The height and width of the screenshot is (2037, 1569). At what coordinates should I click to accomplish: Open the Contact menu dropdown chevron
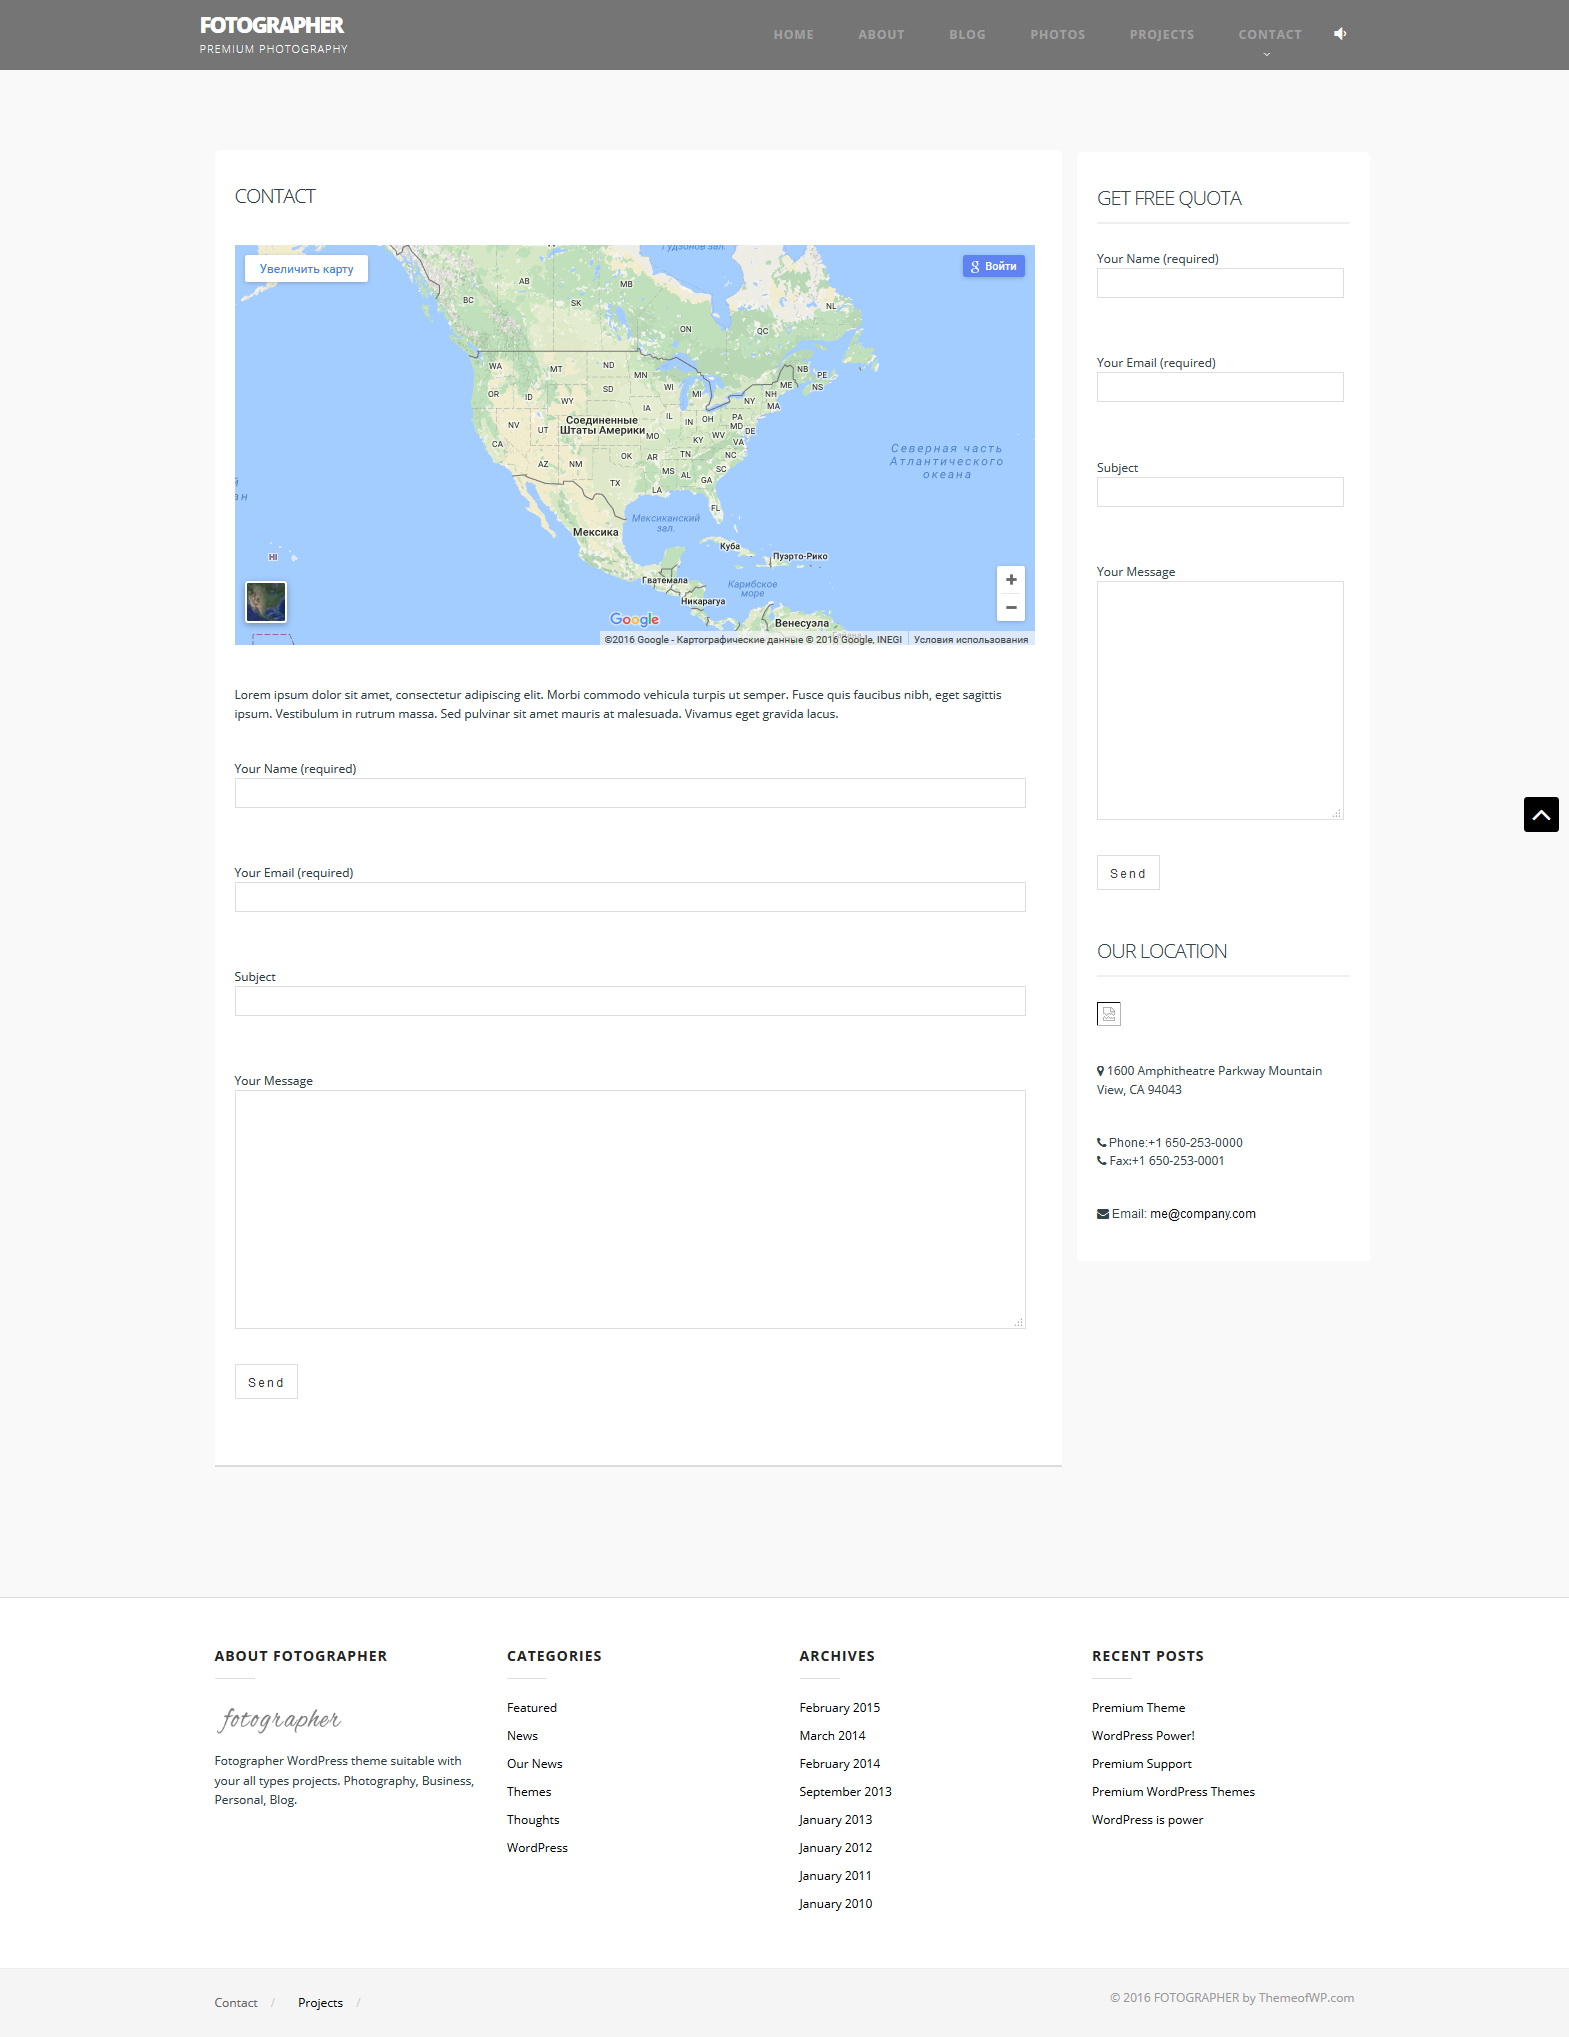(x=1267, y=54)
